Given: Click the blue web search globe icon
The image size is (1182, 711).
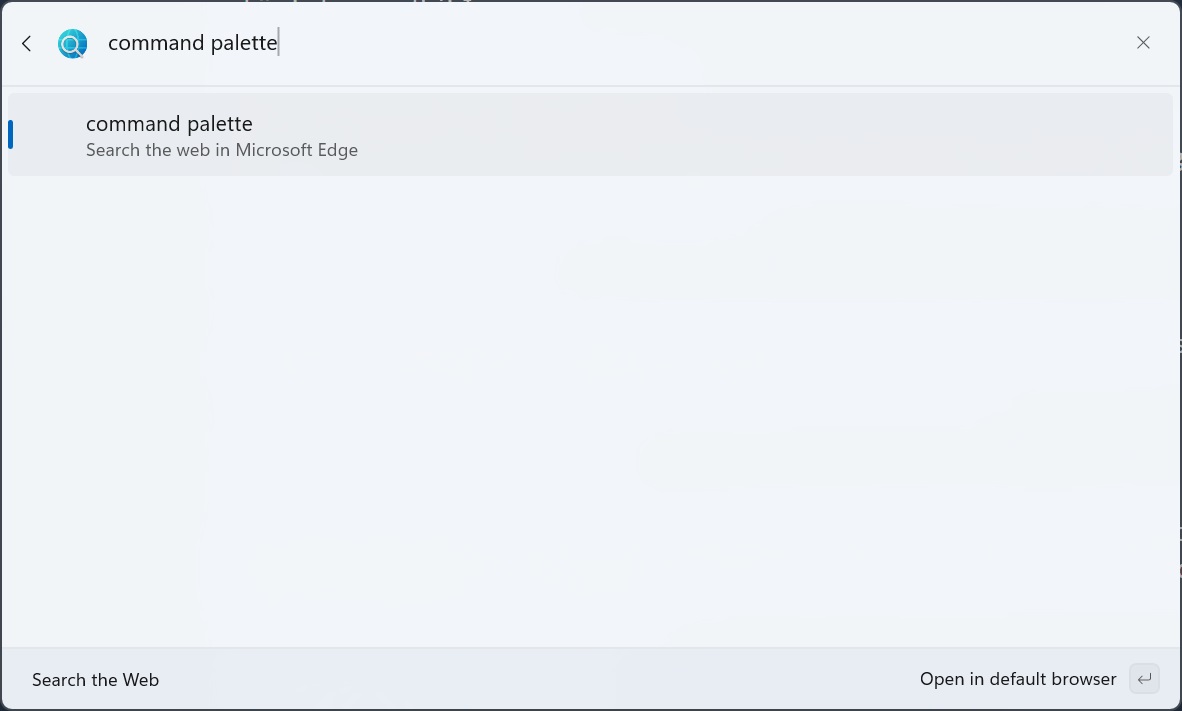Looking at the screenshot, I should coord(72,44).
